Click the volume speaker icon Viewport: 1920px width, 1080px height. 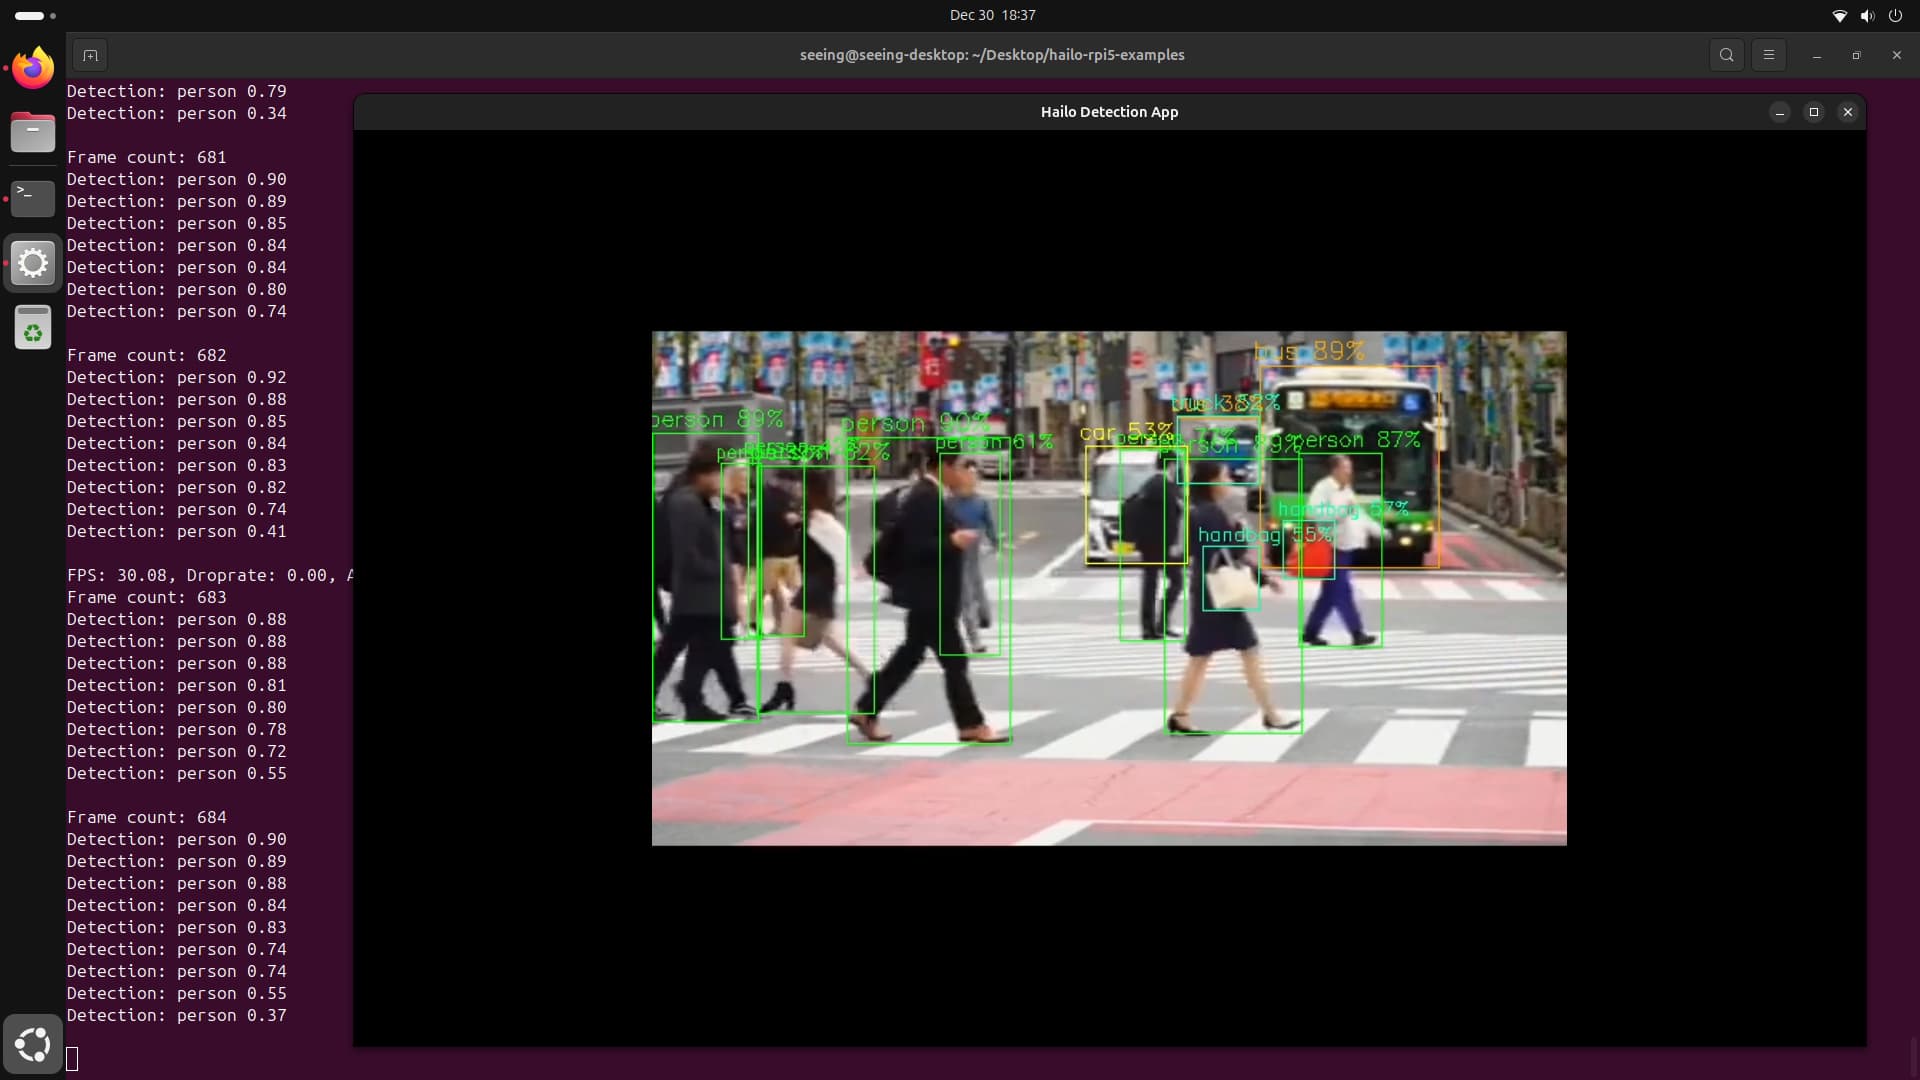click(x=1867, y=15)
